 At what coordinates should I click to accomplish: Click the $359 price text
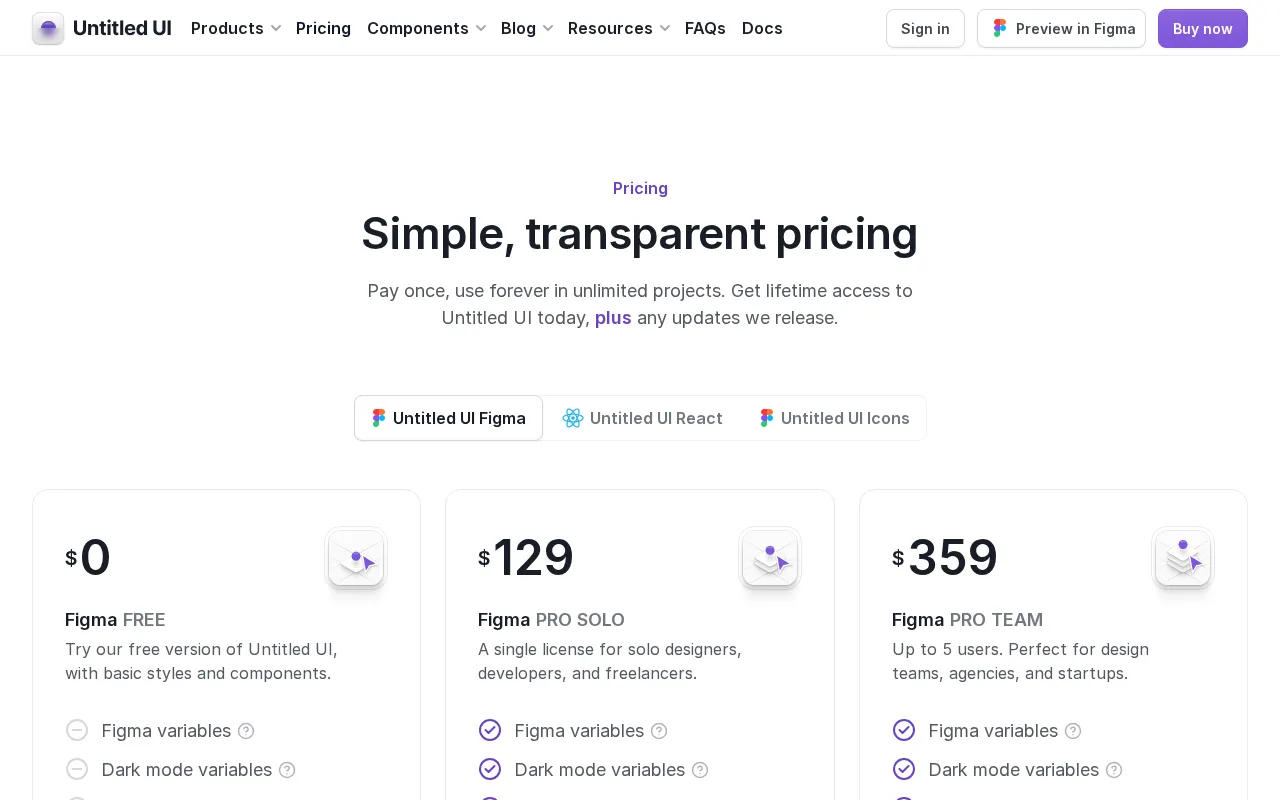pyautogui.click(x=945, y=558)
